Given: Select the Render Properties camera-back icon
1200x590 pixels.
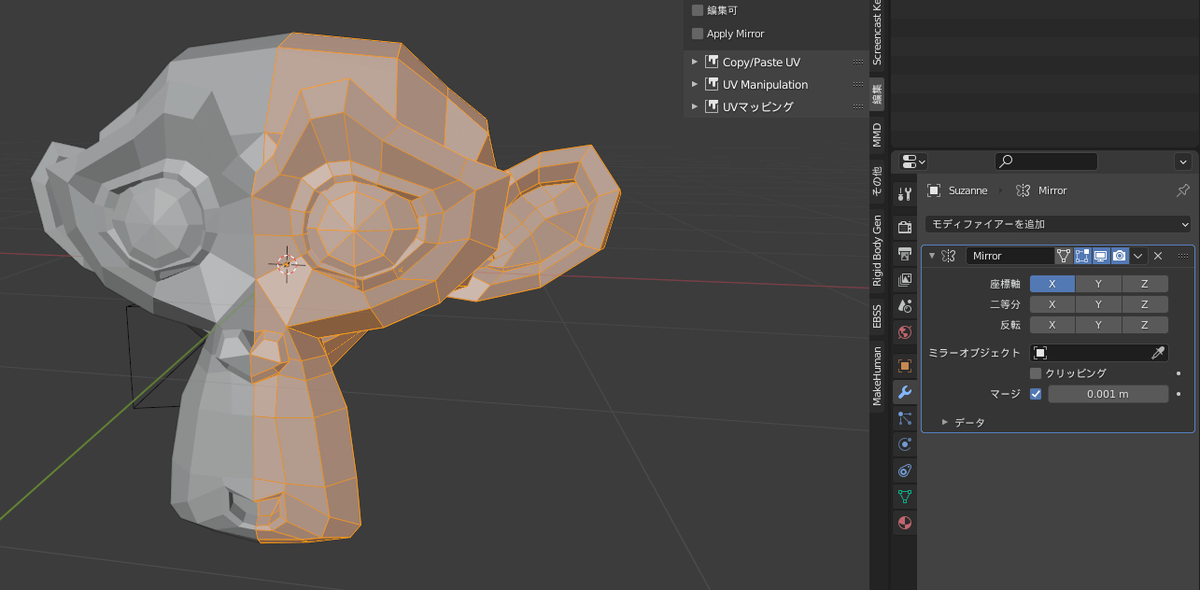Looking at the screenshot, I should coord(905,226).
